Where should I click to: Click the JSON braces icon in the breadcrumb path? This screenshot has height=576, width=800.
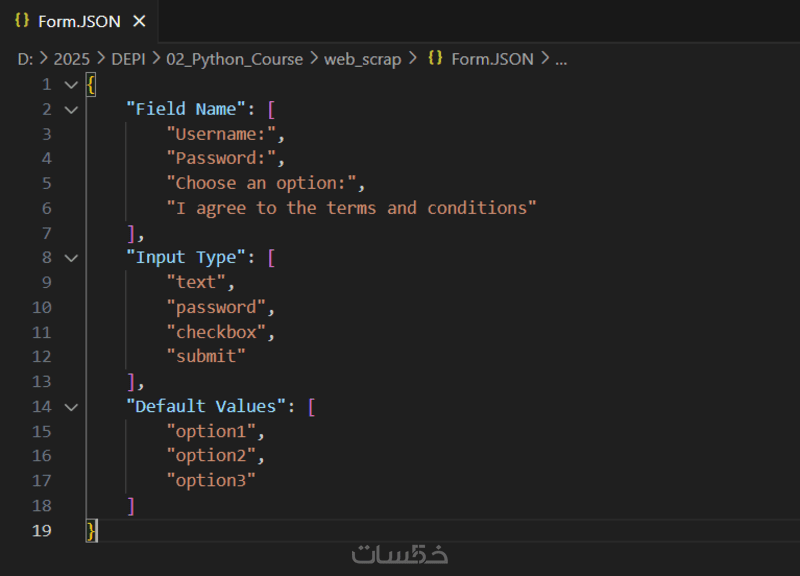(435, 59)
